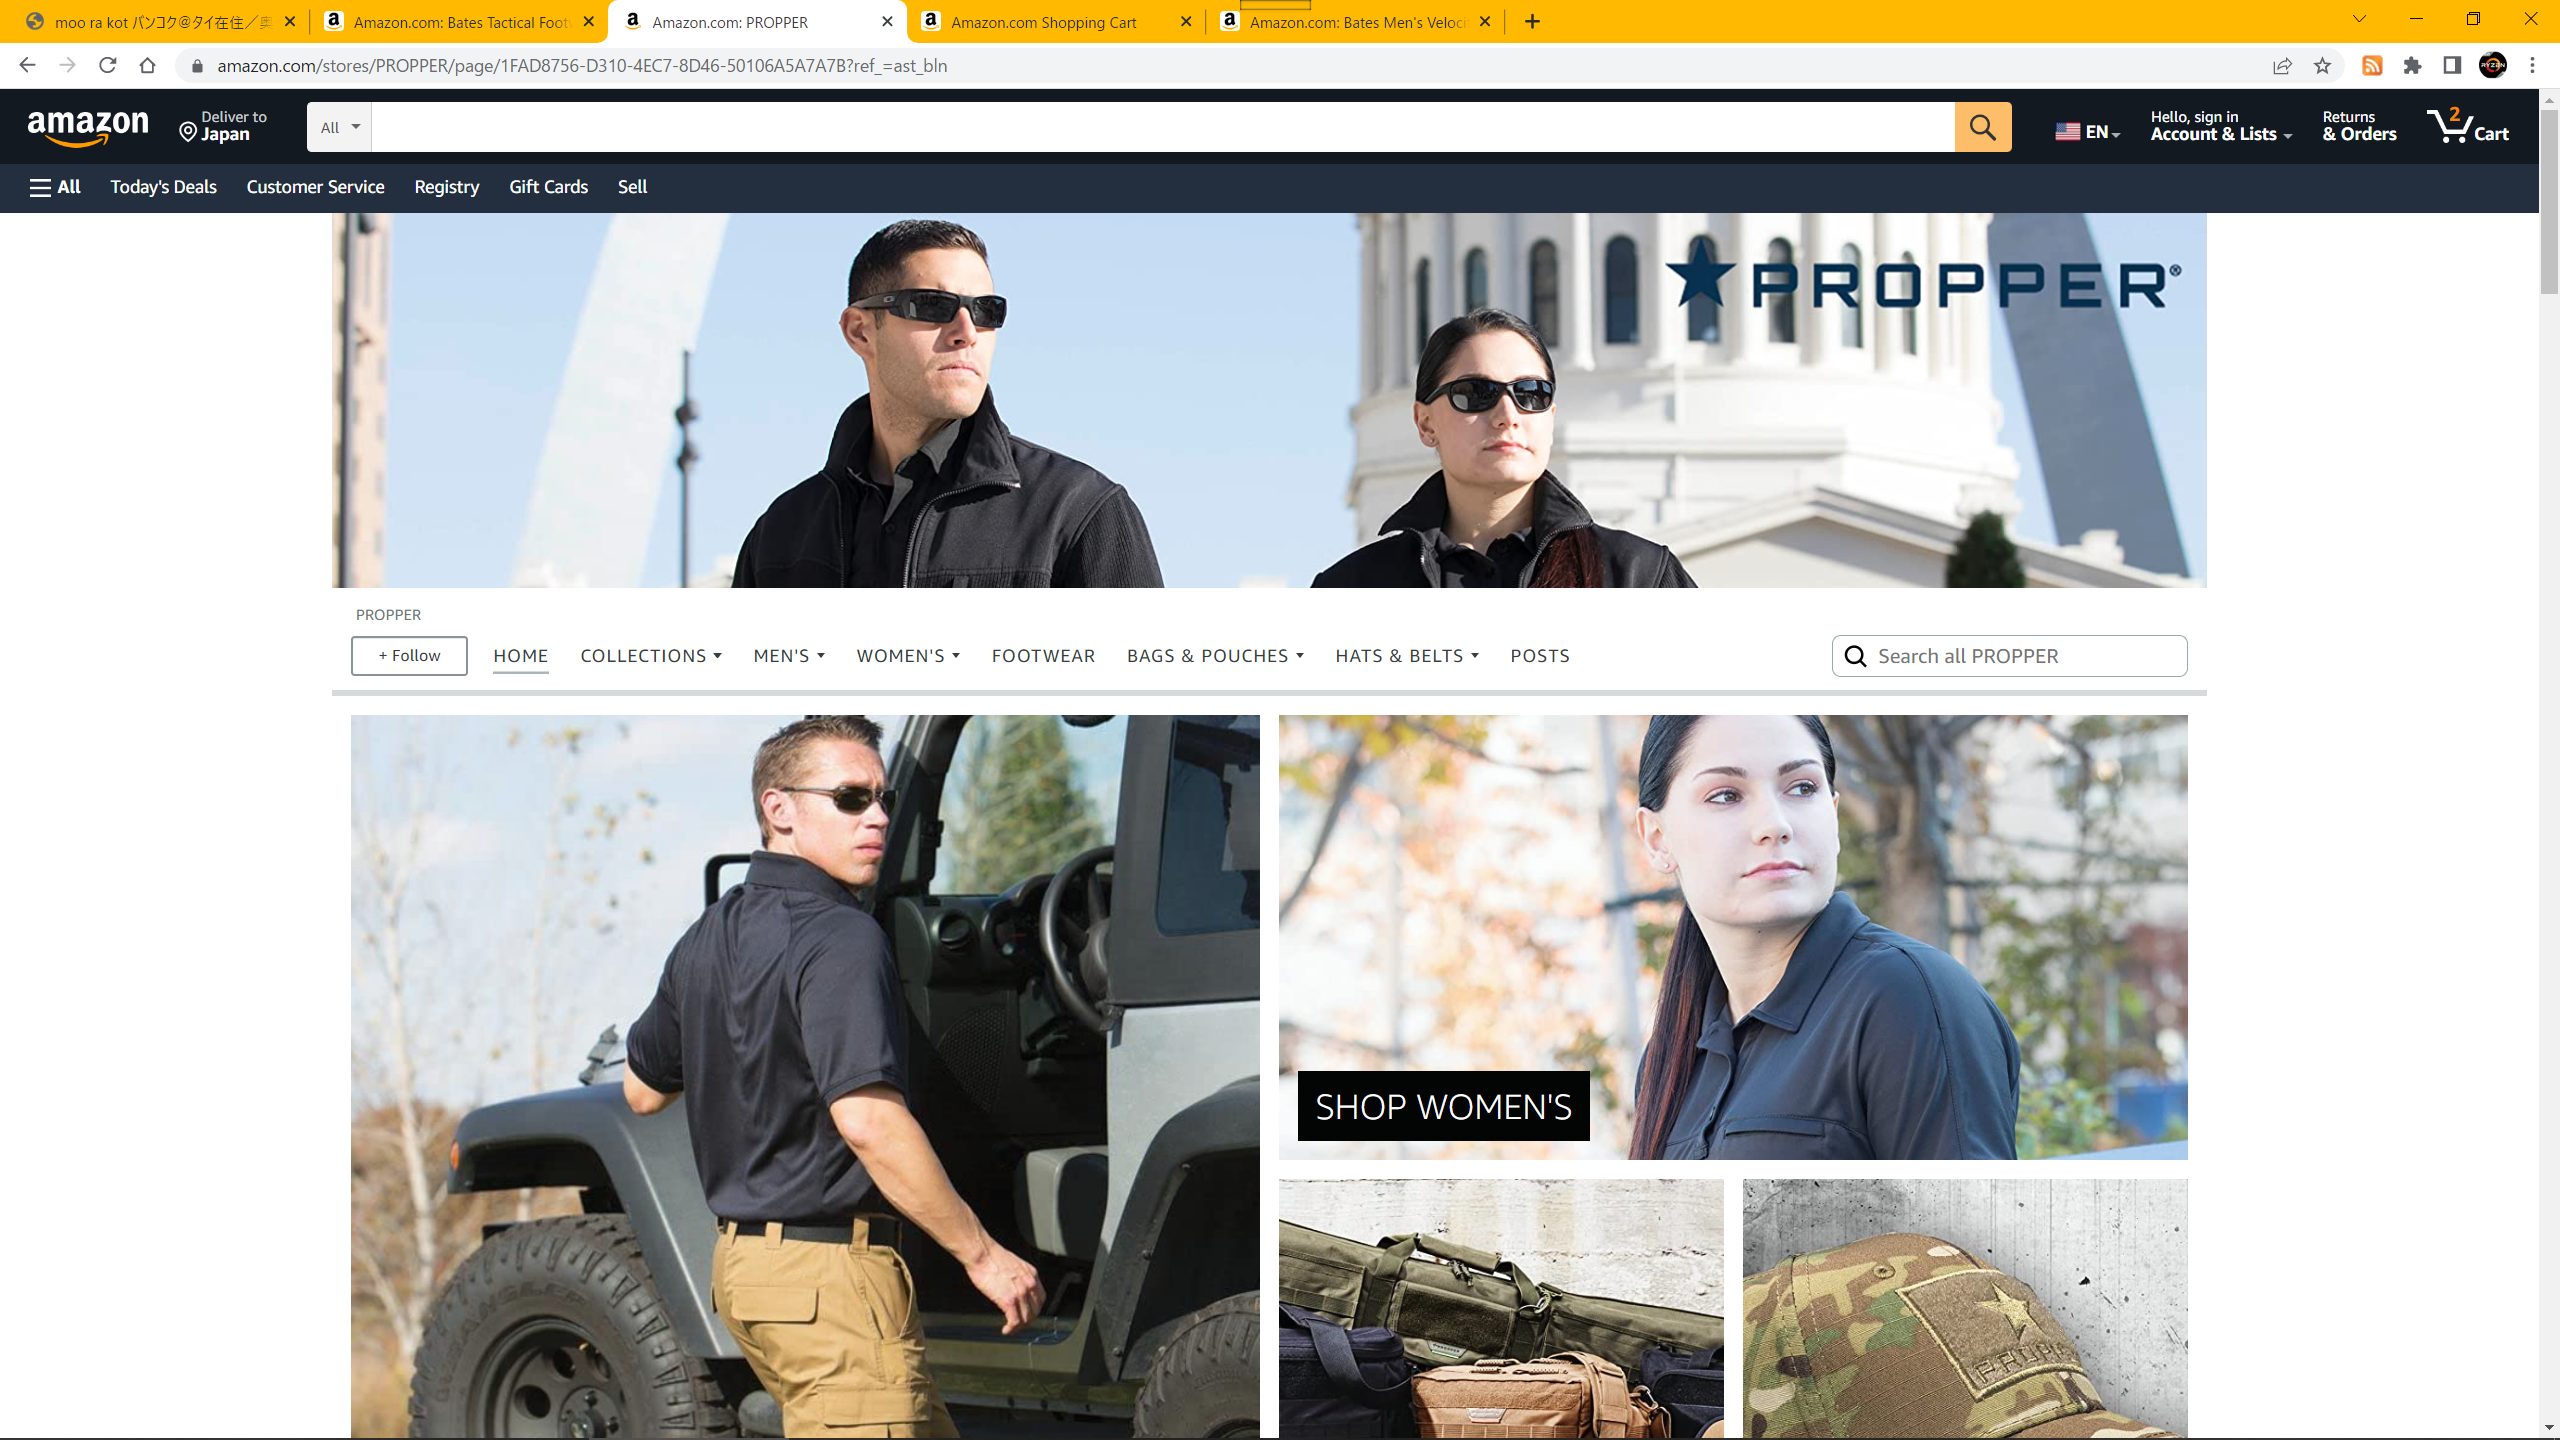Click the Amazon logo
The image size is (2560, 1440).
point(88,128)
